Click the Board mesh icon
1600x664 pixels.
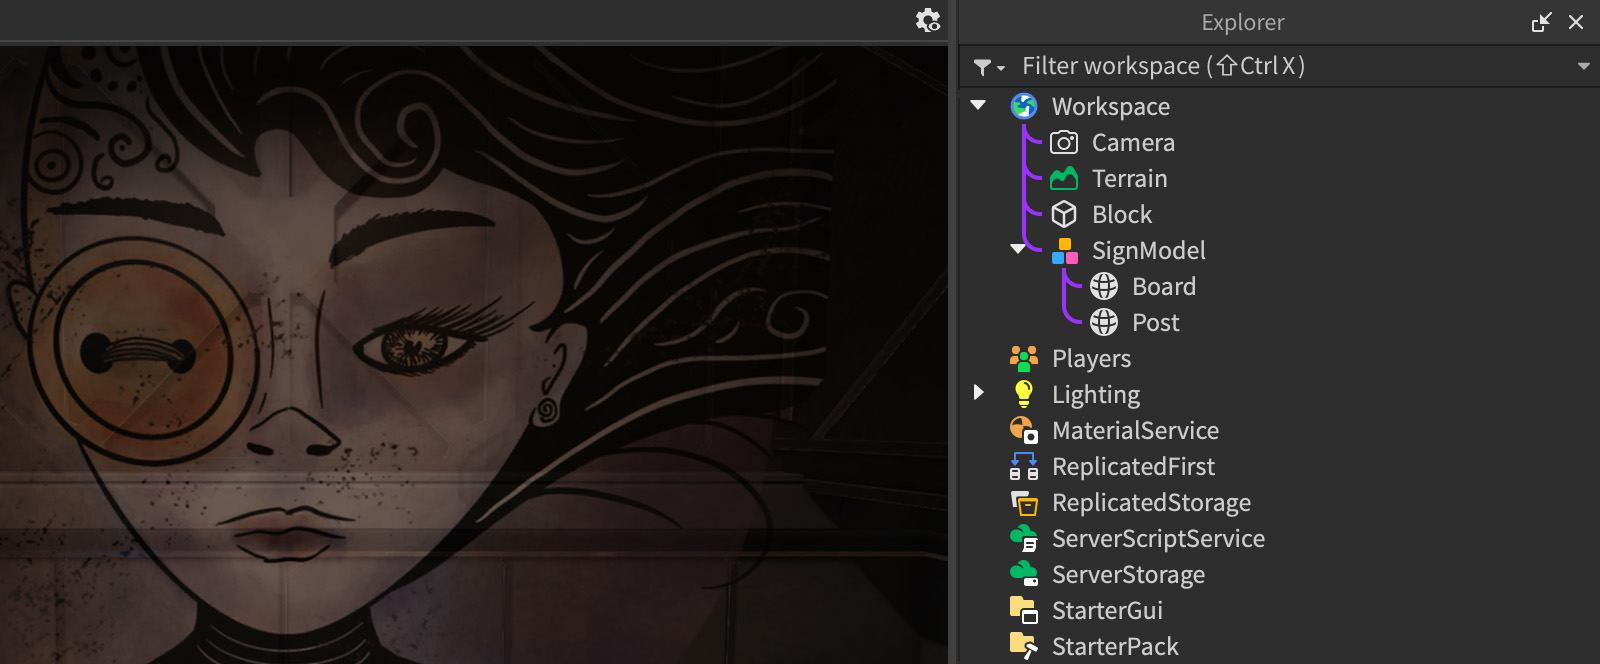point(1104,286)
